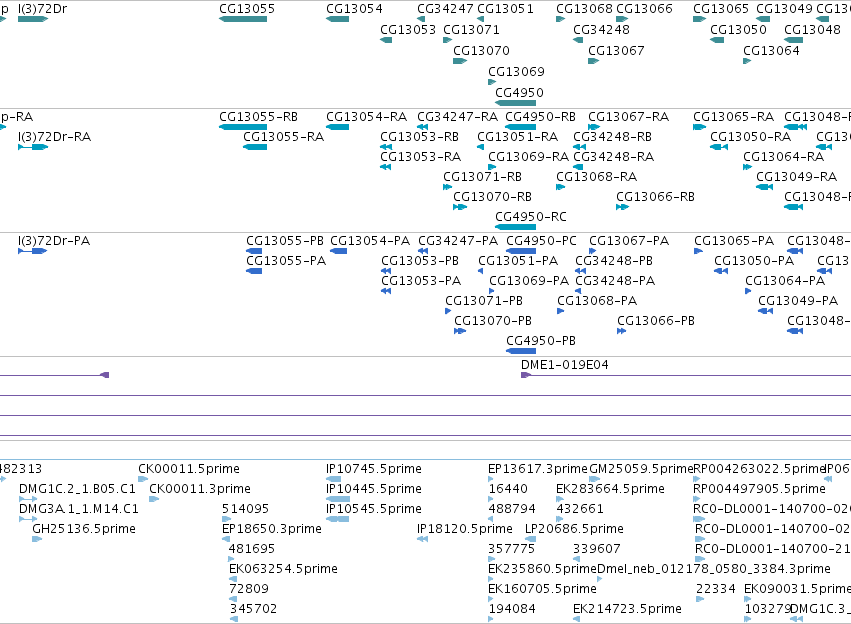
Task: Click transcript CG13055-RA
Action: pyautogui.click(x=255, y=147)
